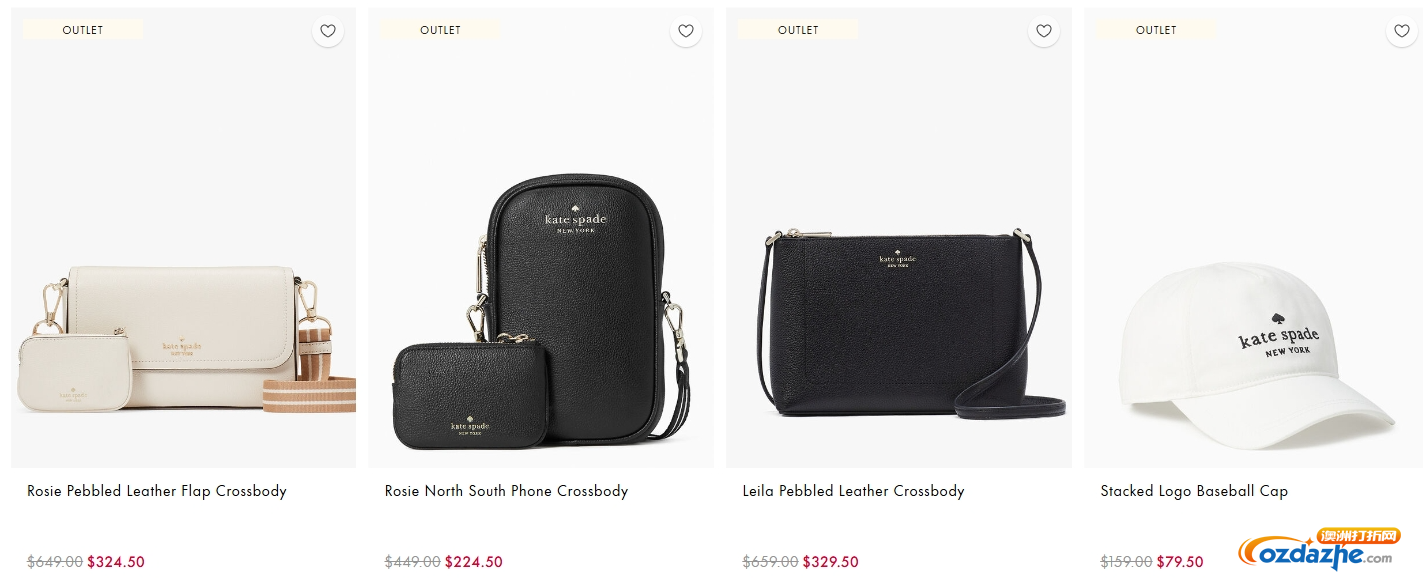This screenshot has height=583, width=1423.
Task: Toggle wishlist heart for Stacked Logo Baseball Cap
Action: [x=1402, y=31]
